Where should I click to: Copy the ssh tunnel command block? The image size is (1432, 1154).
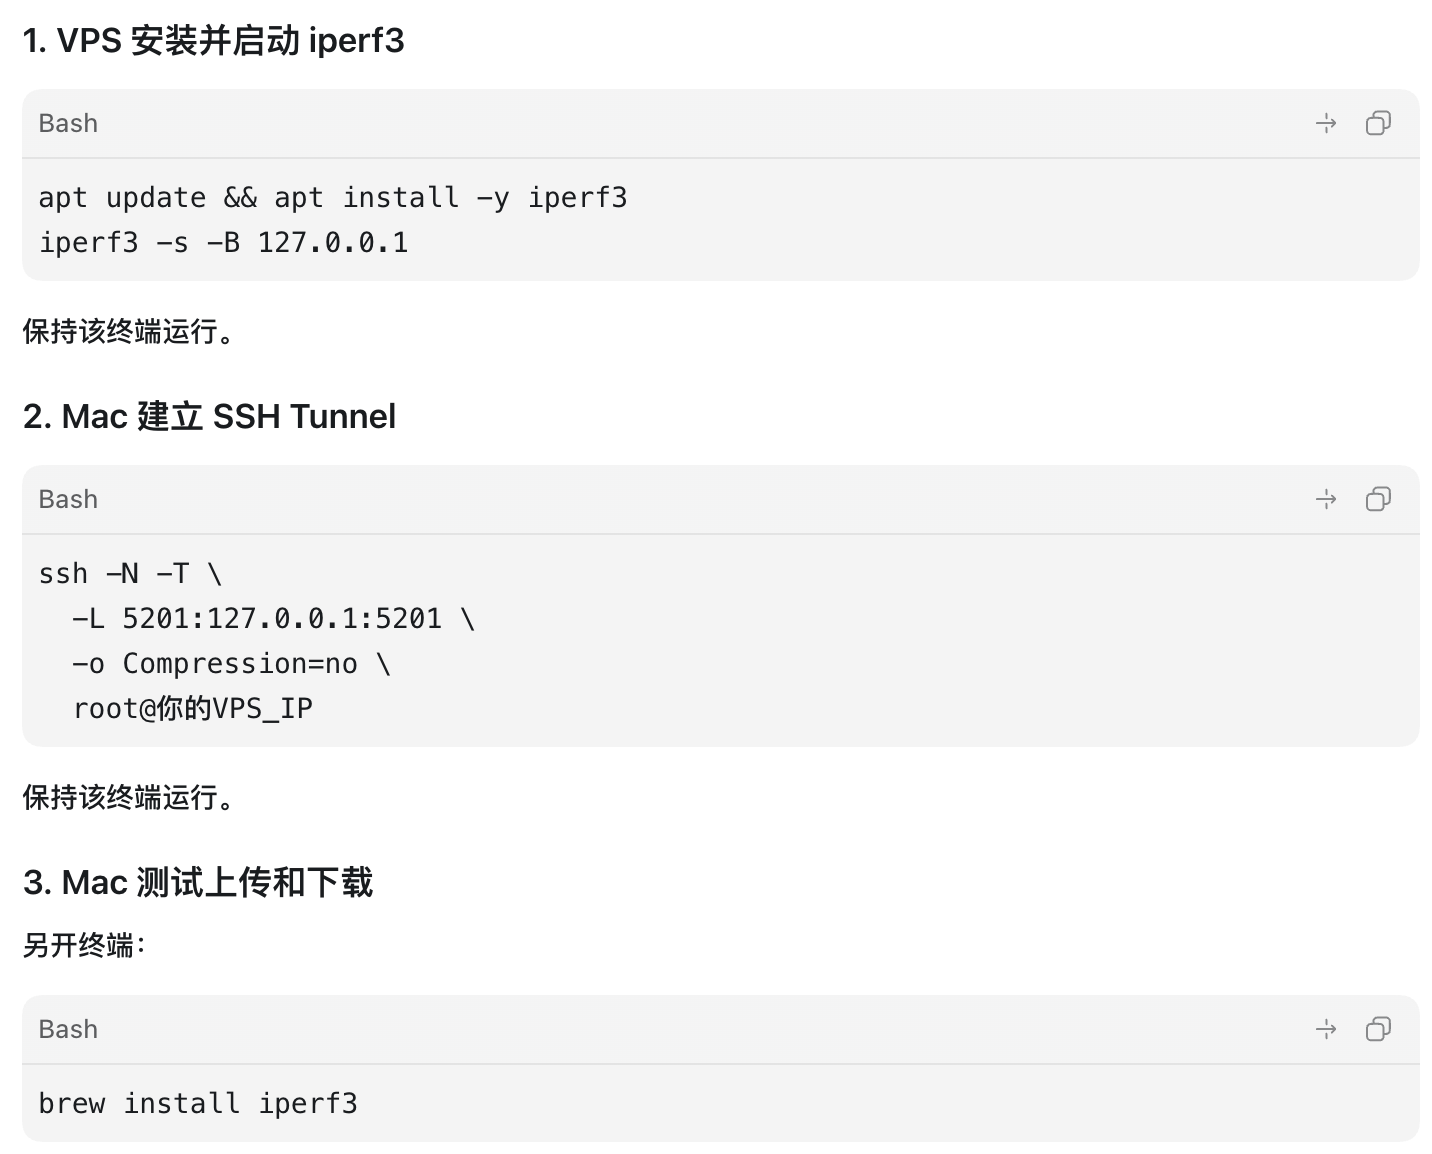pyautogui.click(x=1378, y=499)
